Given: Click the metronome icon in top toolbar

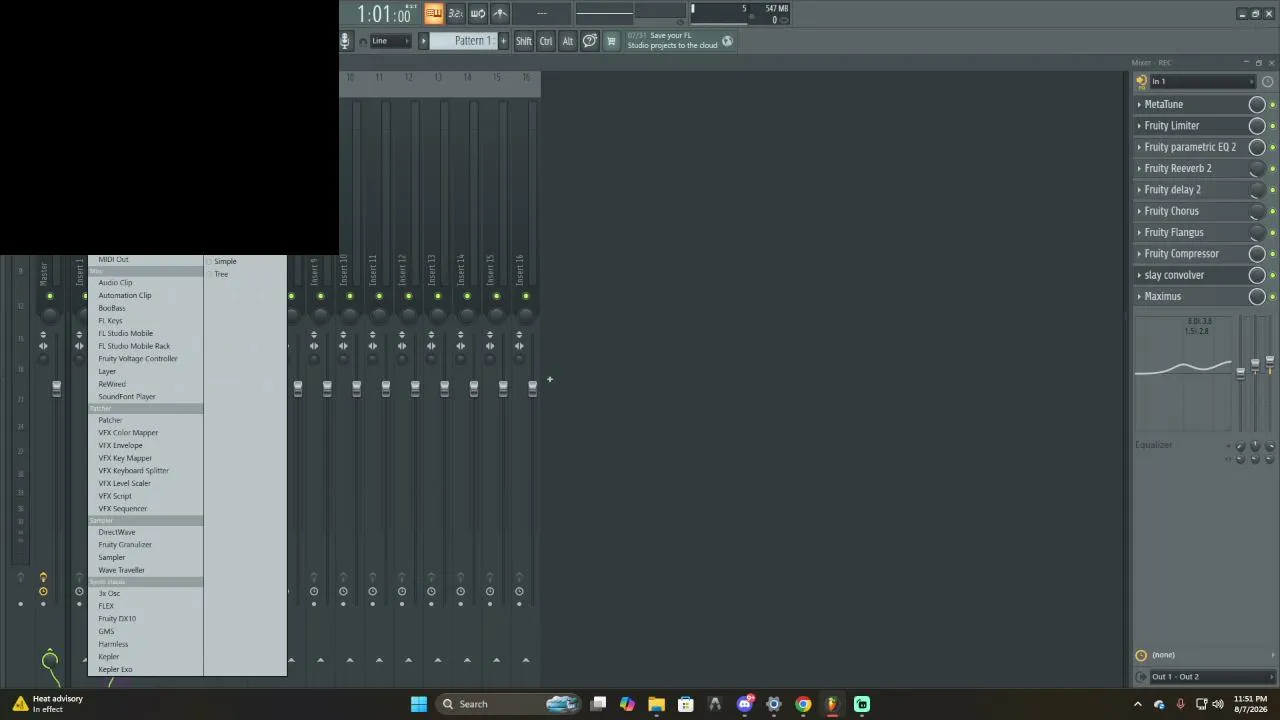Looking at the screenshot, I should coord(500,13).
